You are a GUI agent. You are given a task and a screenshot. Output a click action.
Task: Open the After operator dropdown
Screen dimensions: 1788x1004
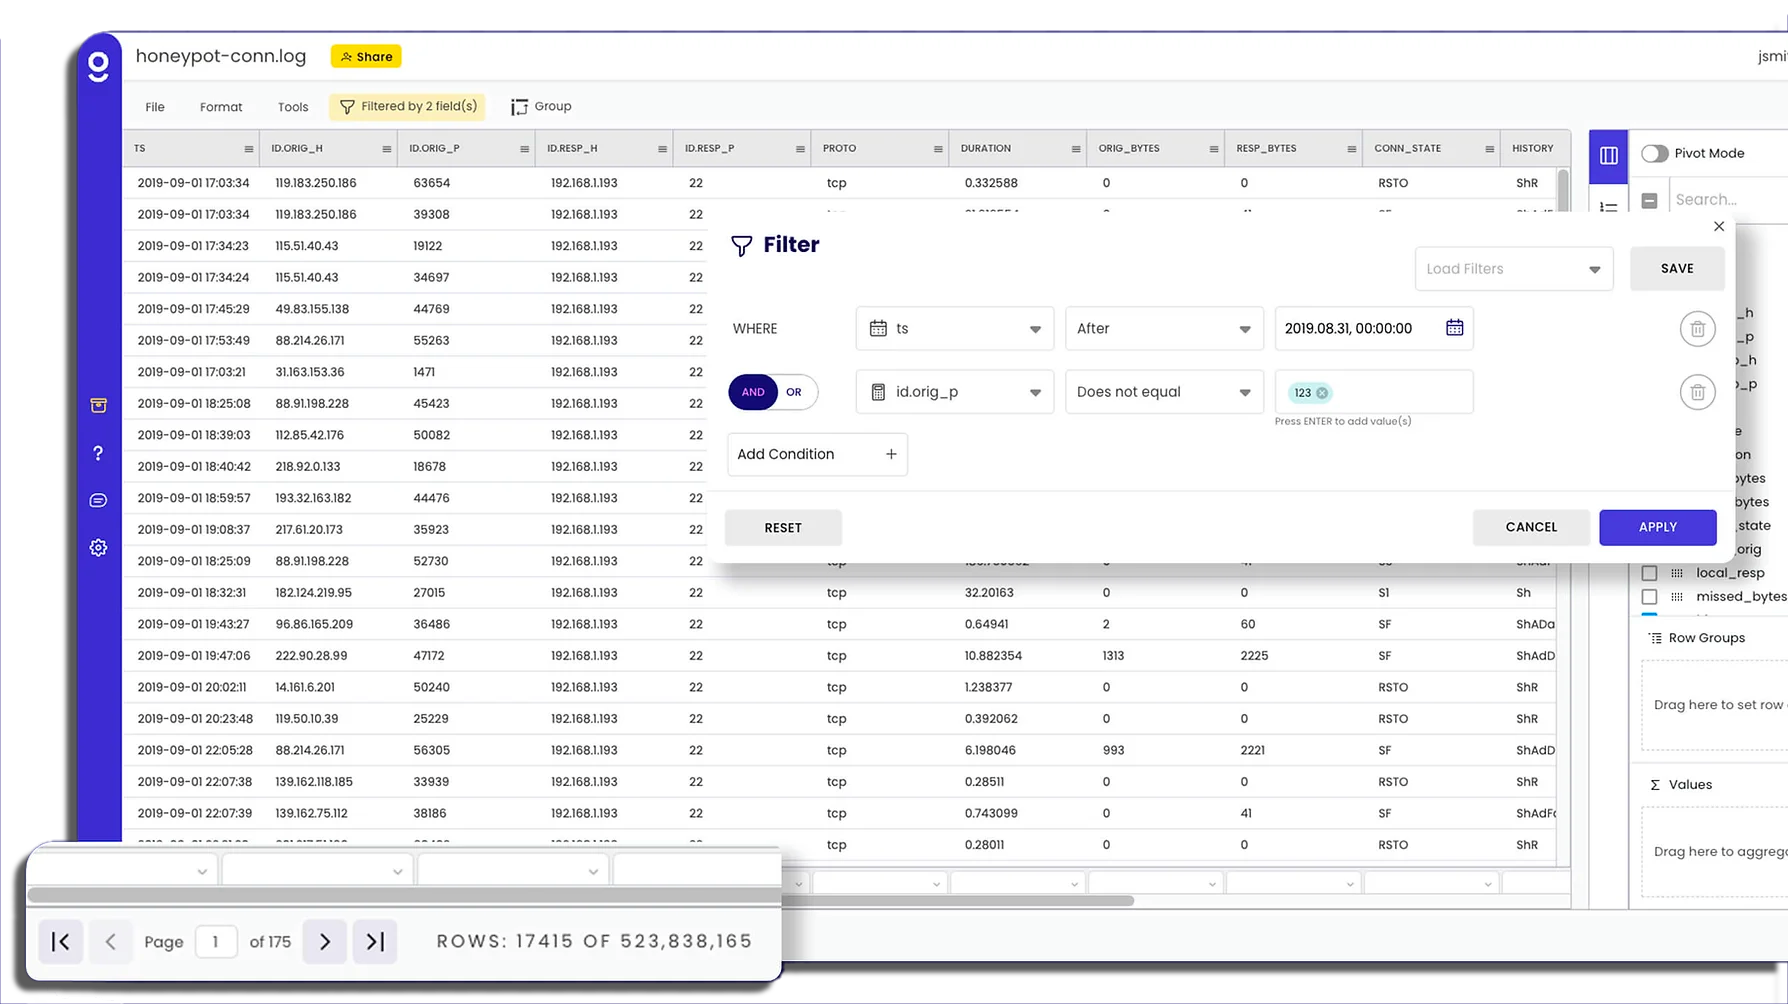point(1163,328)
